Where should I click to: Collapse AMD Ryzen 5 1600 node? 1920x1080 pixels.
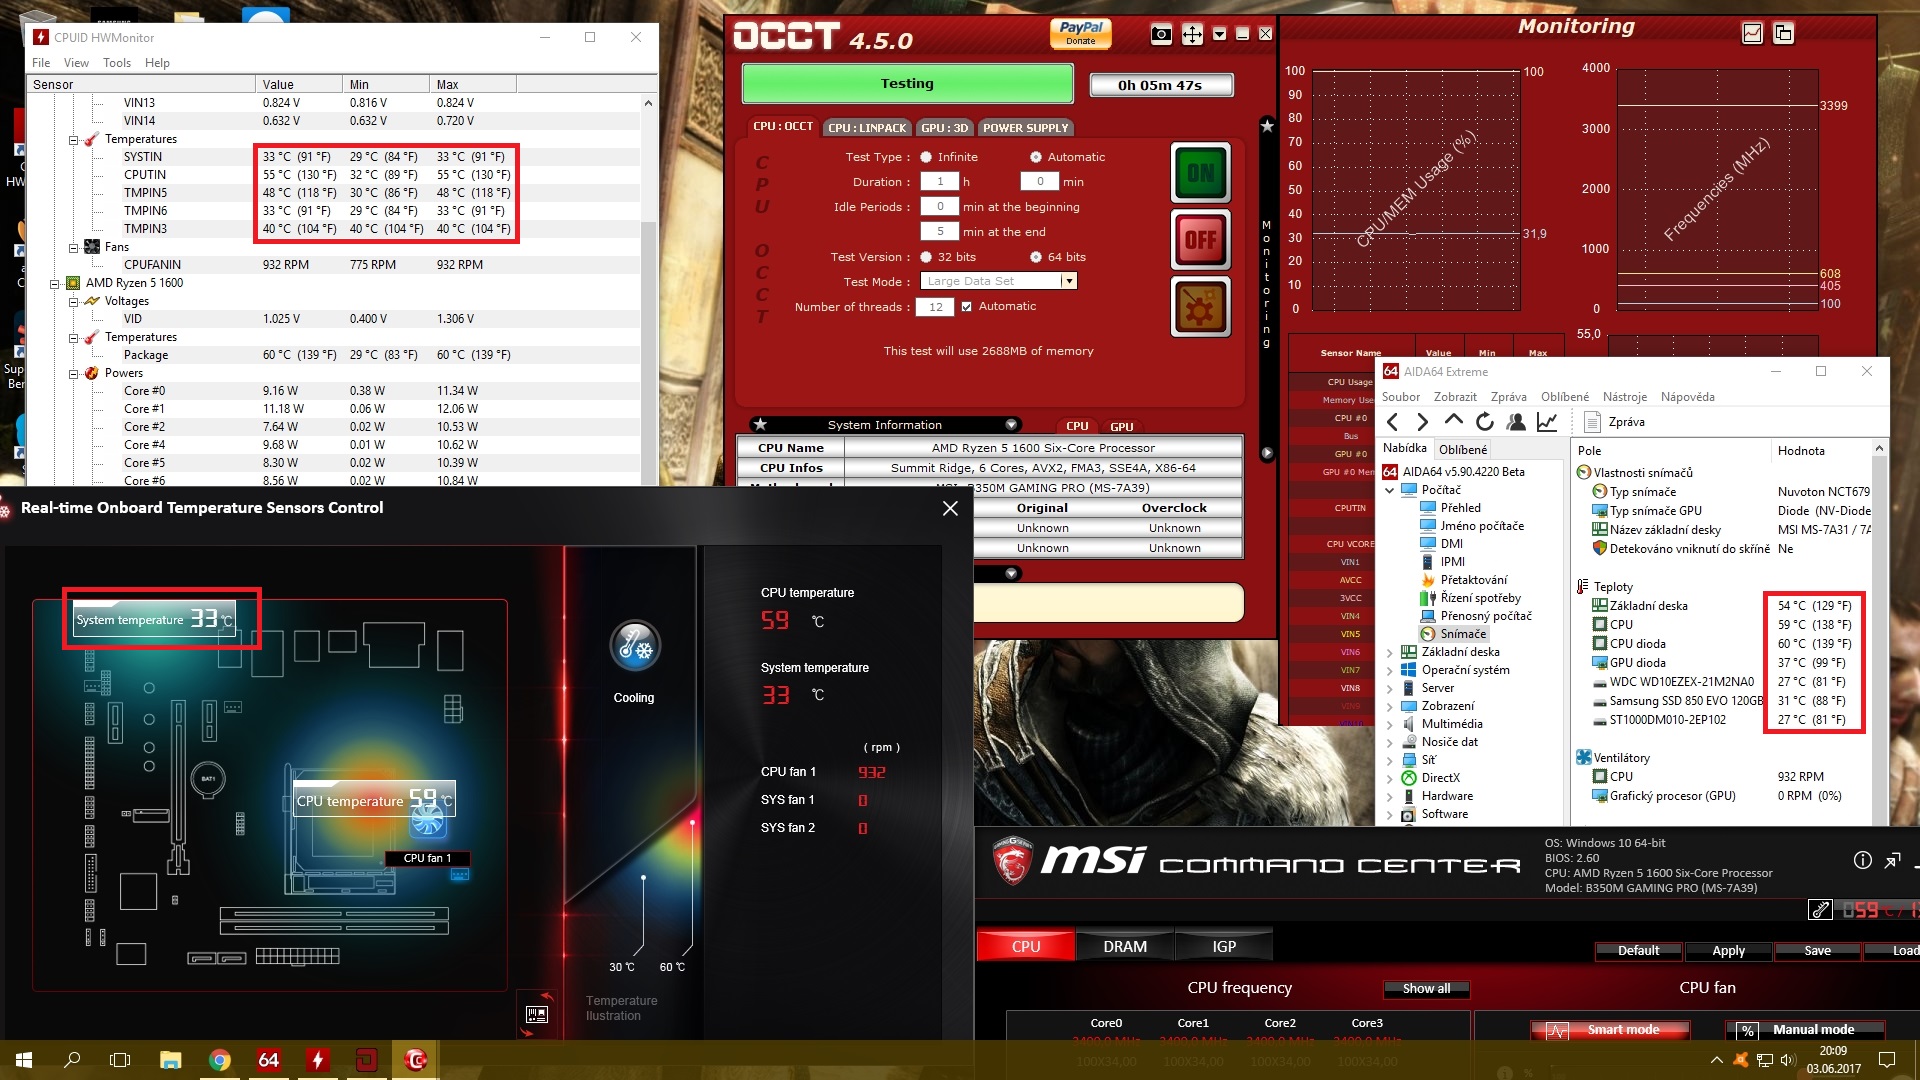pyautogui.click(x=55, y=284)
